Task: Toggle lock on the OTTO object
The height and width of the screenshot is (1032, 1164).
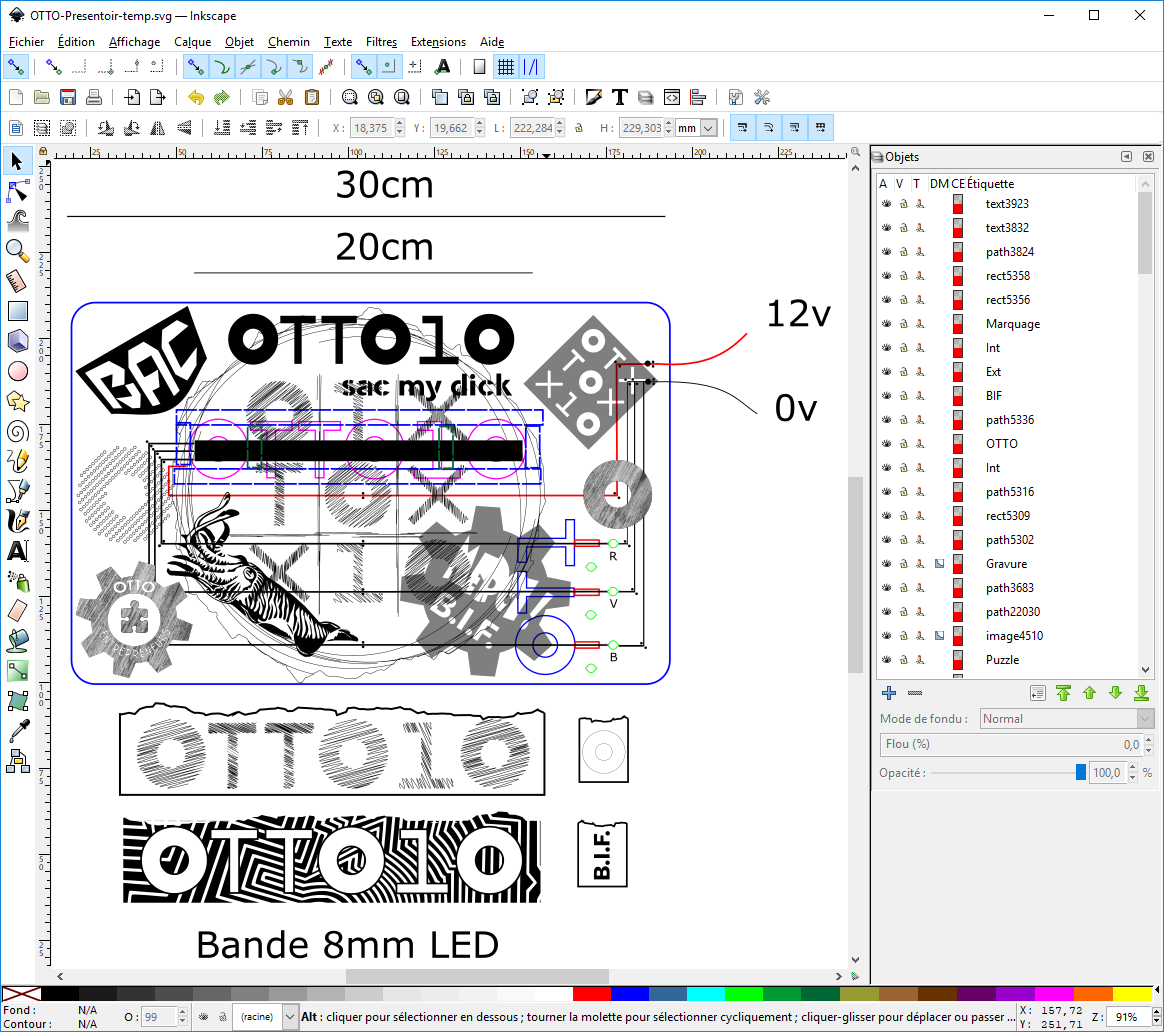Action: click(903, 444)
